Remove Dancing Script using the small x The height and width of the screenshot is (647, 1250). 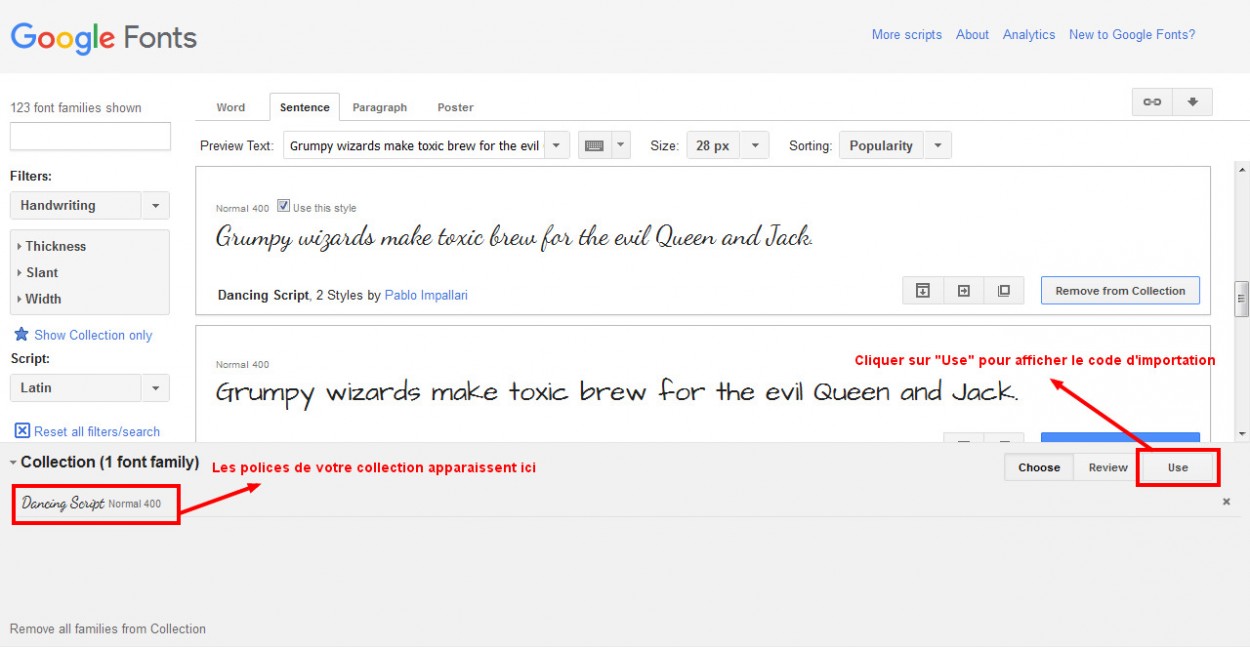tap(1226, 502)
